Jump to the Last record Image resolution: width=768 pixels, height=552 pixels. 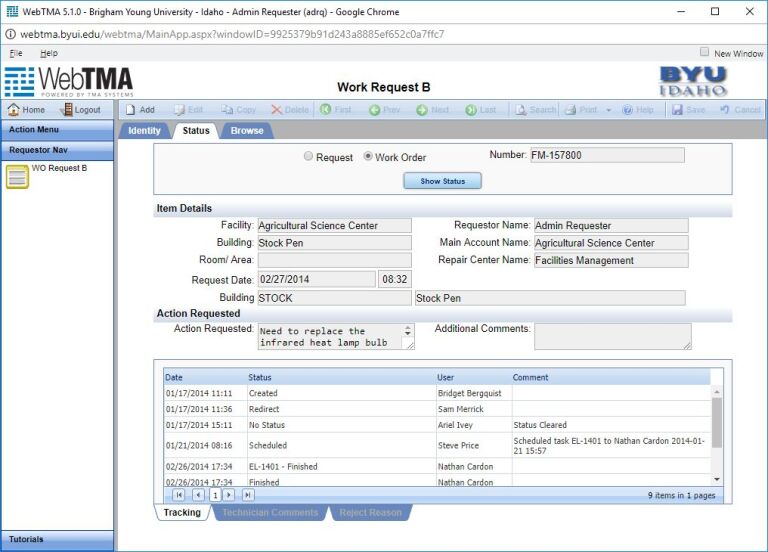tap(481, 110)
